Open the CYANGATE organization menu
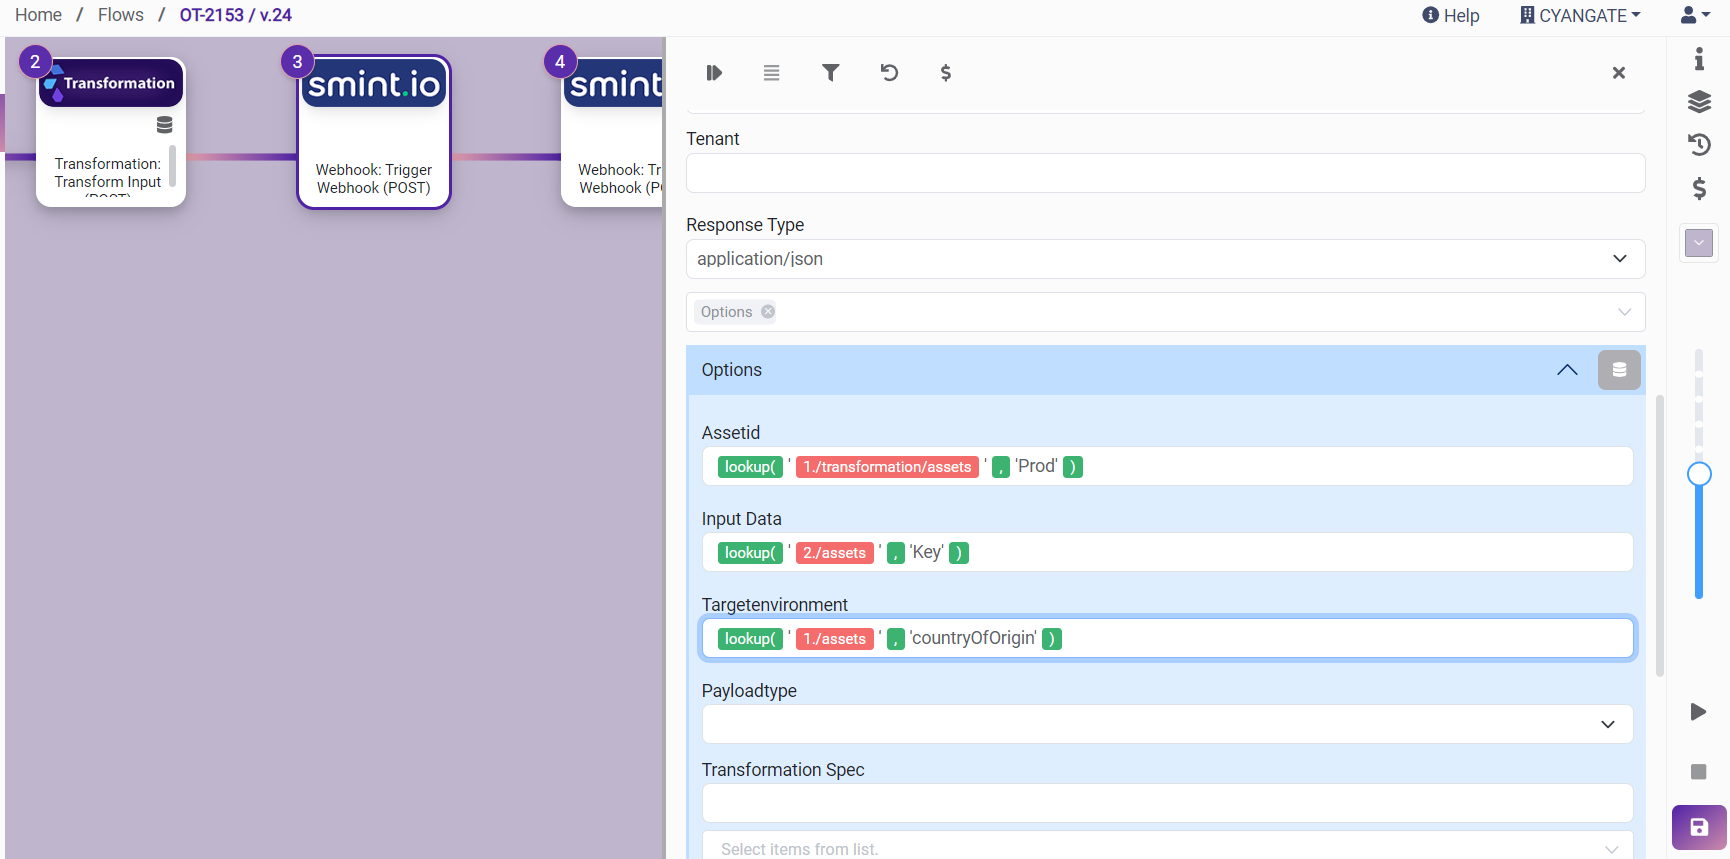 (x=1580, y=15)
